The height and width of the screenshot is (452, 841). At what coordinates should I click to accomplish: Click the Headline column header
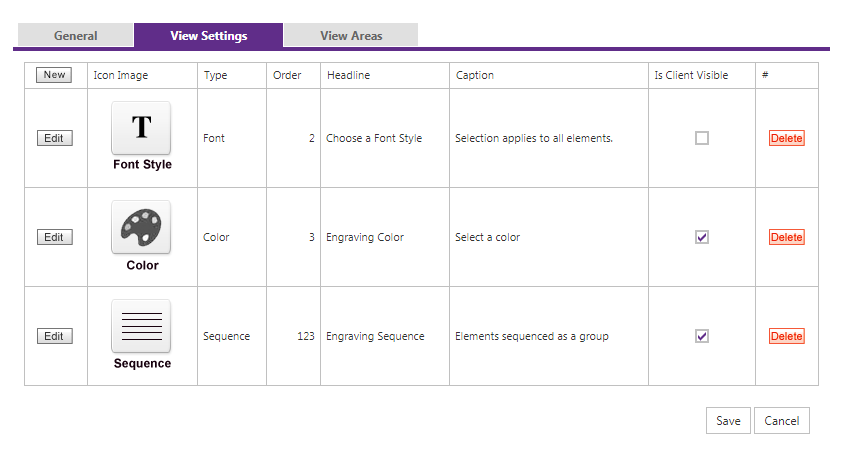pyautogui.click(x=348, y=76)
